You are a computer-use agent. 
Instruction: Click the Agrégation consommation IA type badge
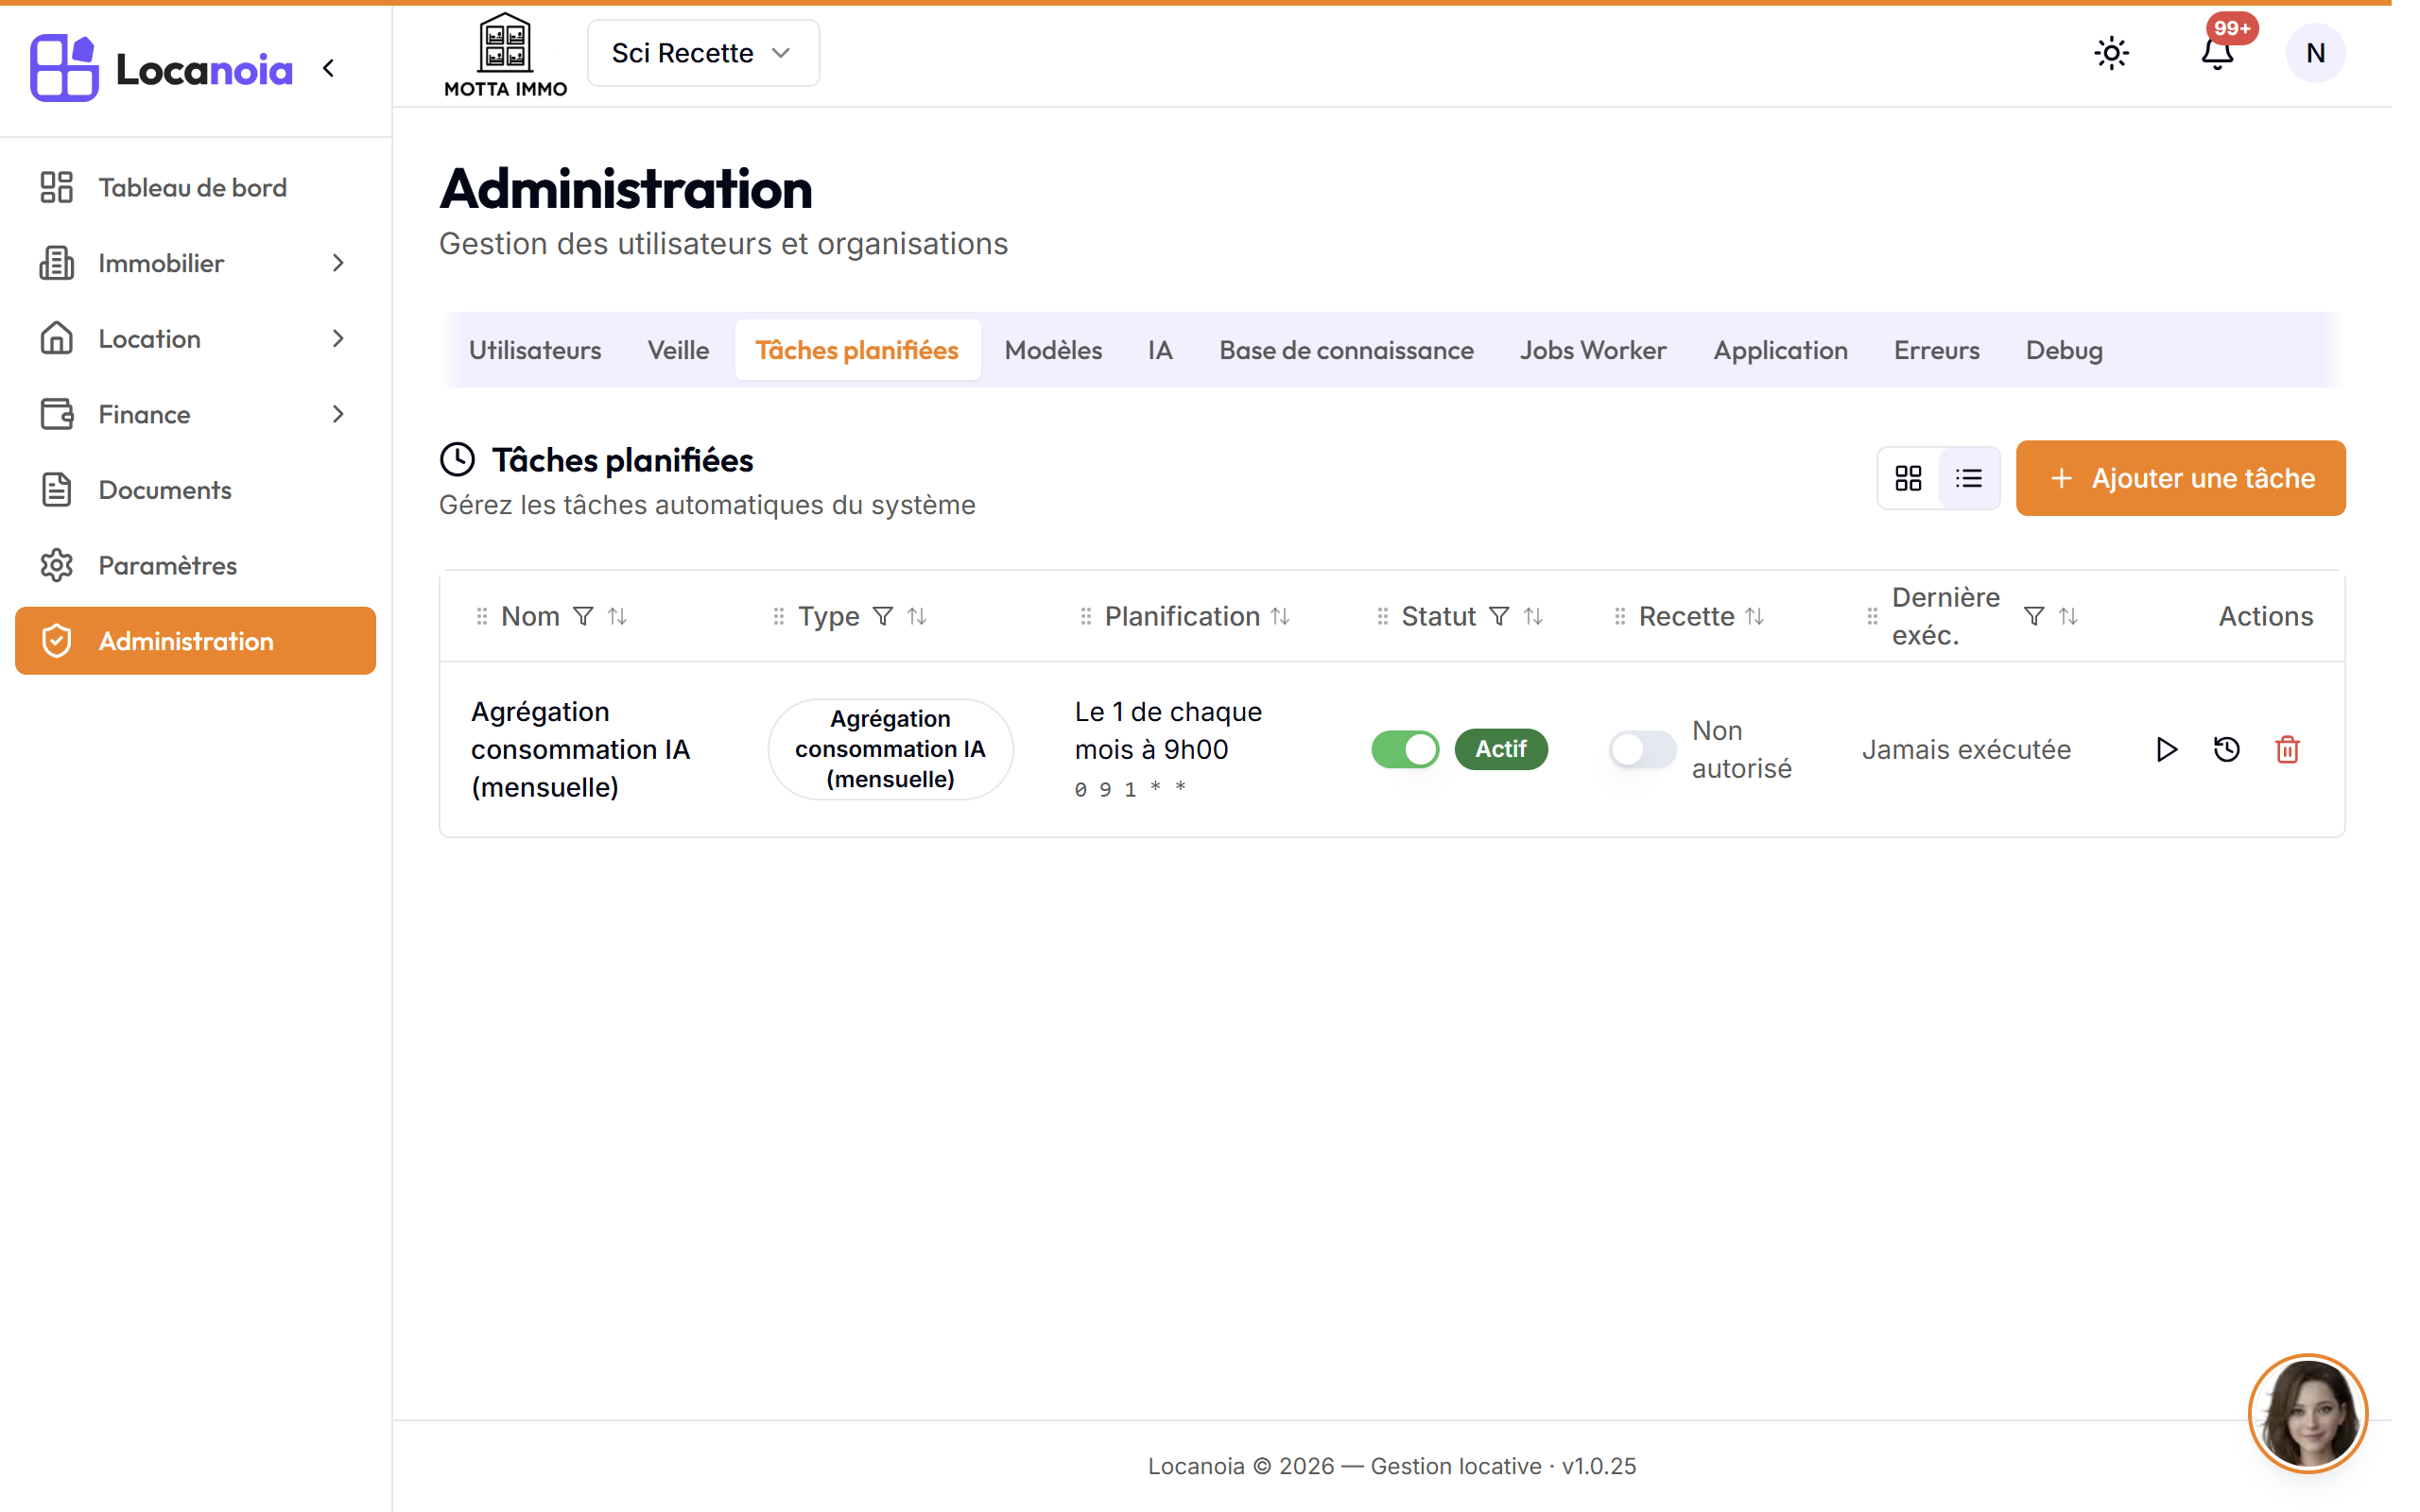(890, 749)
